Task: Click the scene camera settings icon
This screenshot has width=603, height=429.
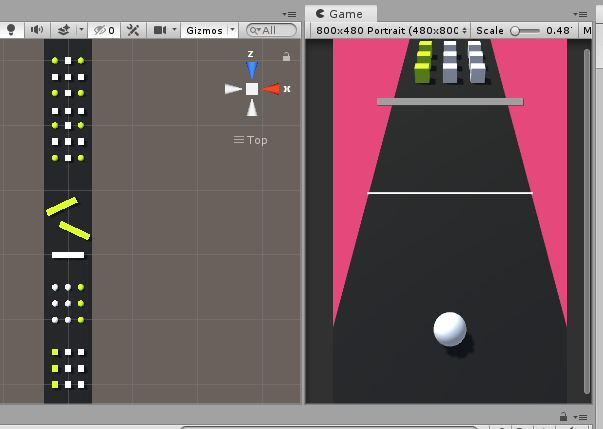Action: coord(160,30)
